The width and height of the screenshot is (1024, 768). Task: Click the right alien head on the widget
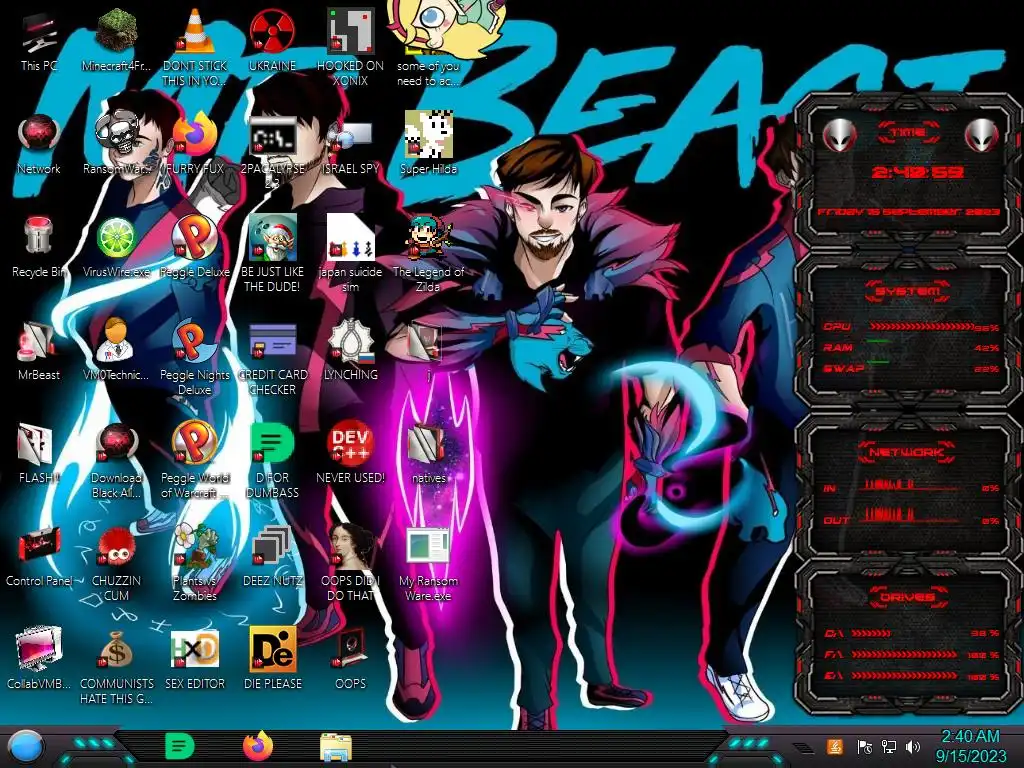click(982, 136)
